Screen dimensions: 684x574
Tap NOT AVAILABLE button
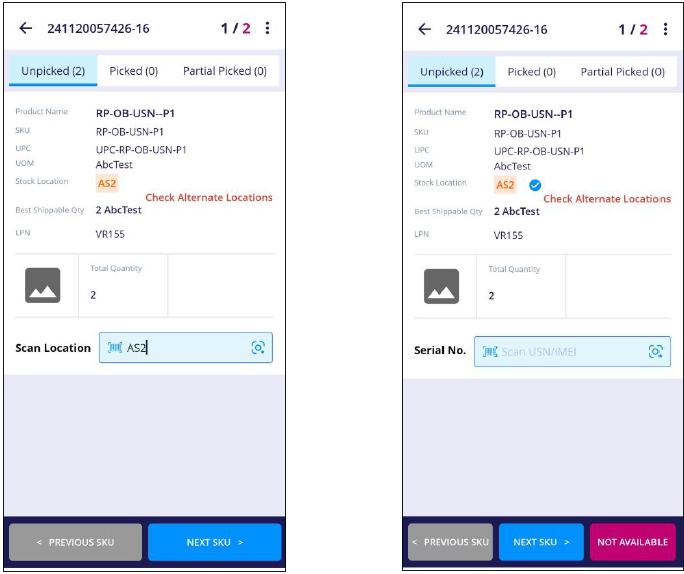[633, 542]
